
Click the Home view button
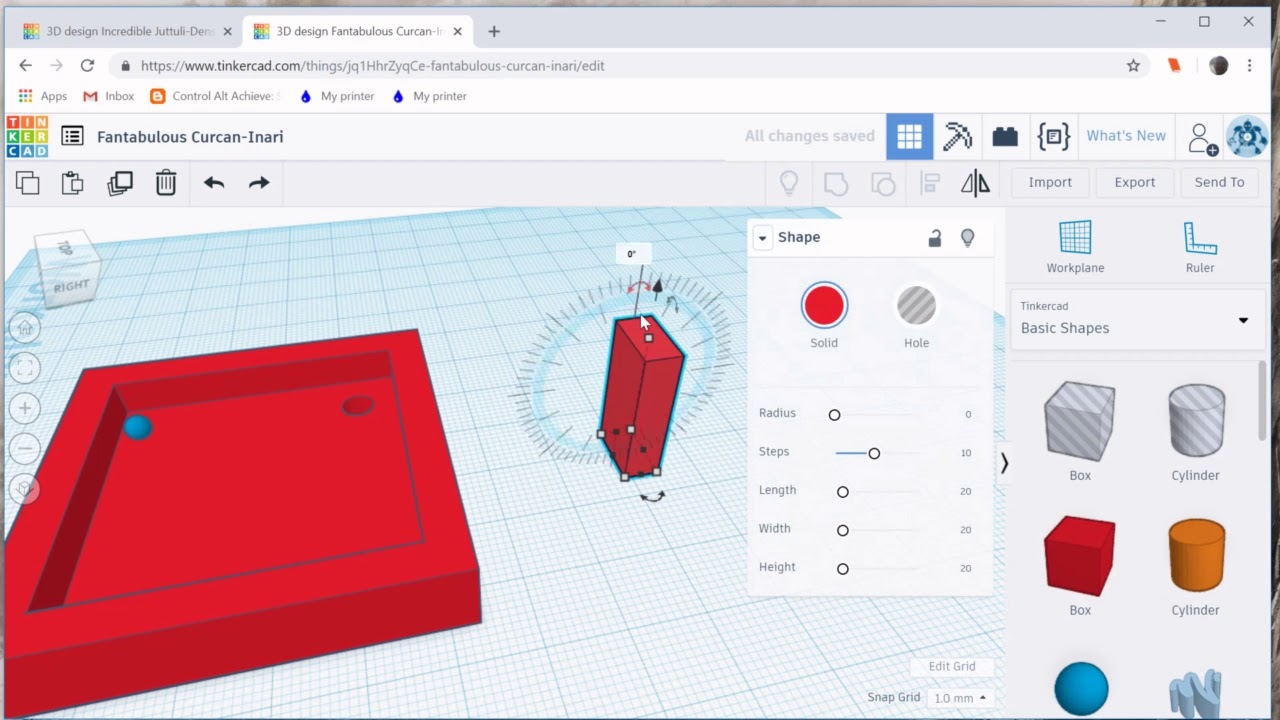(x=25, y=328)
